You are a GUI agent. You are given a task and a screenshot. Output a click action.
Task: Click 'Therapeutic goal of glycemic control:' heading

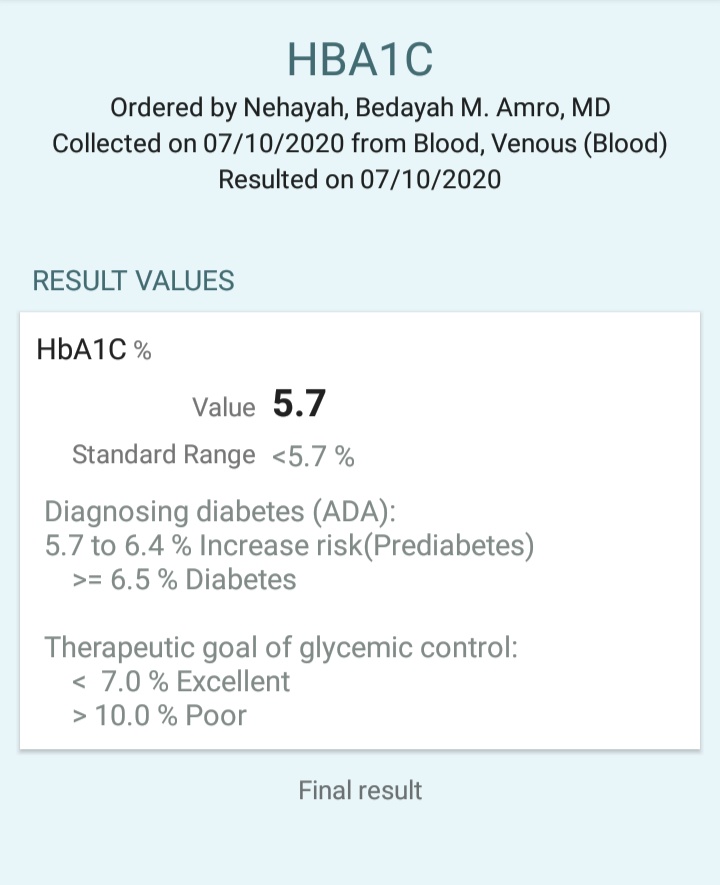281,647
